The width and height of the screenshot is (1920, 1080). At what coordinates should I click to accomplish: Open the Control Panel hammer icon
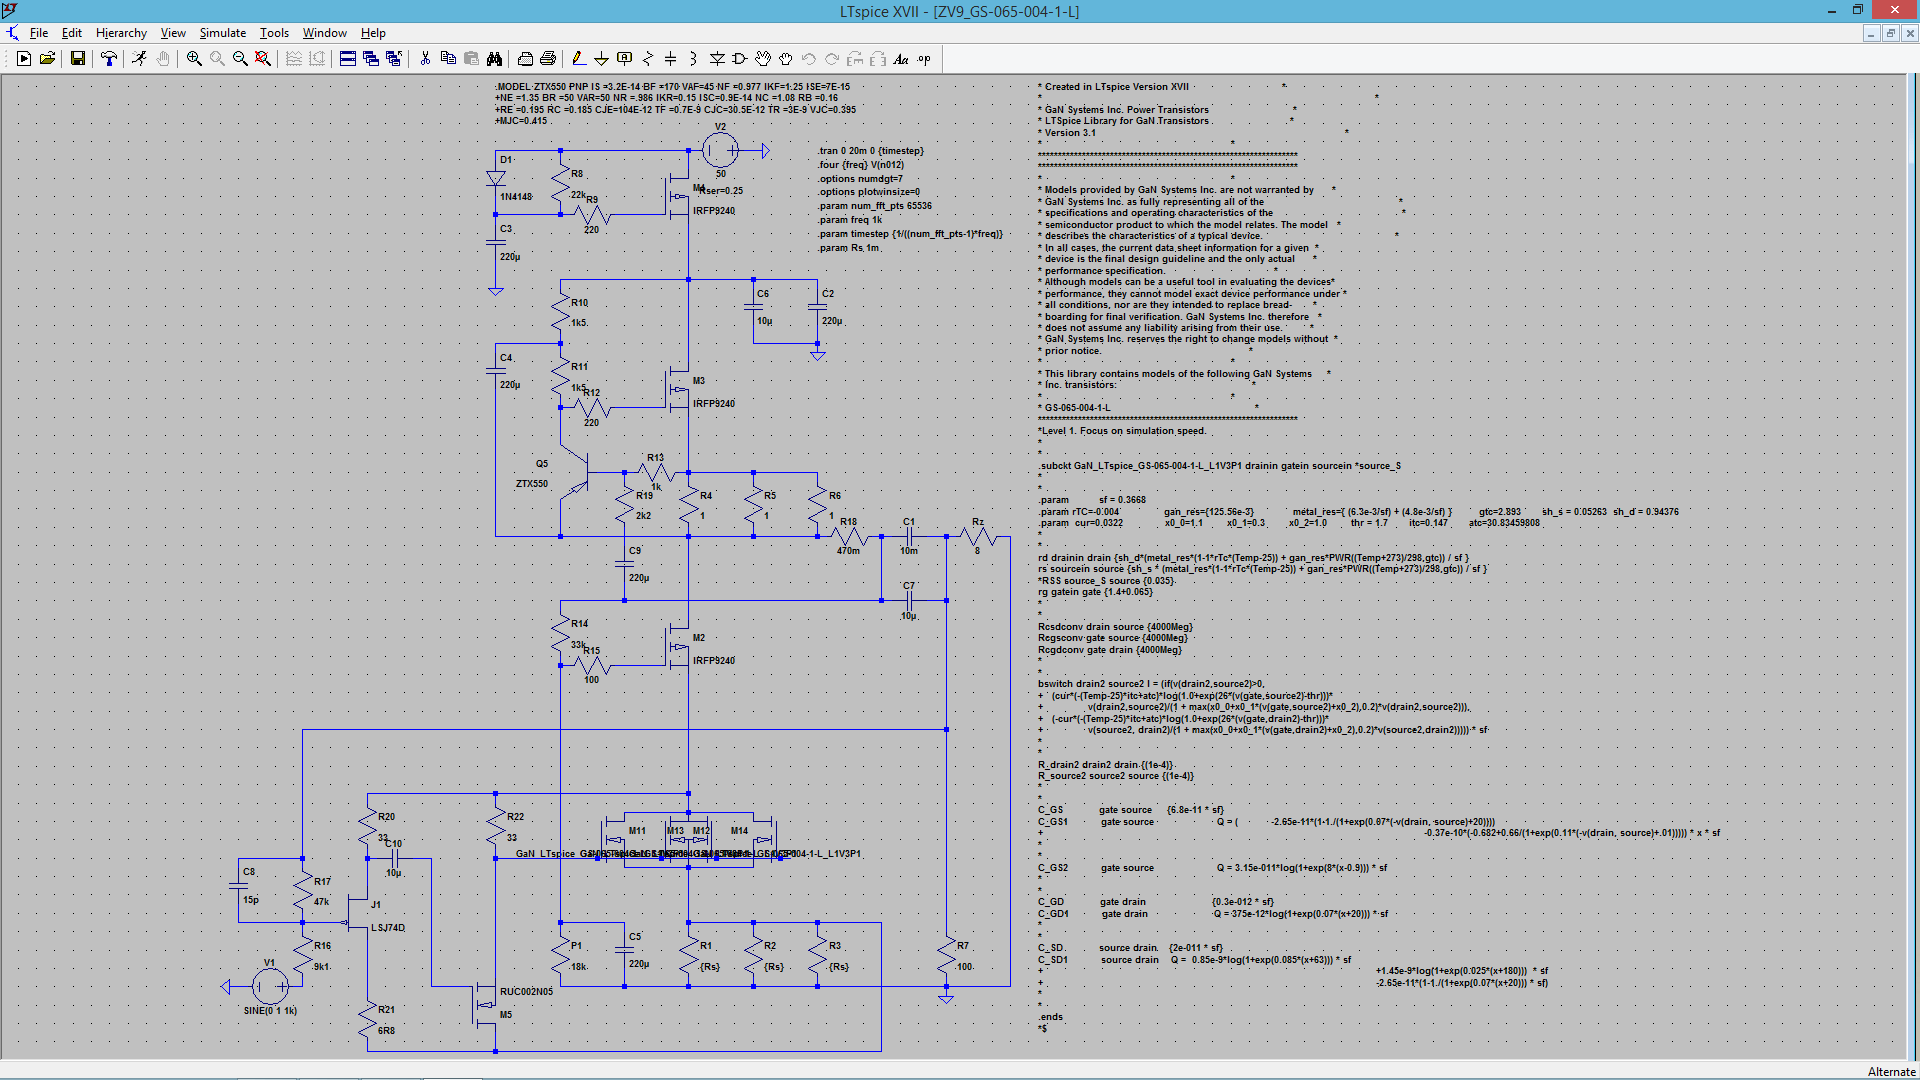pyautogui.click(x=109, y=59)
